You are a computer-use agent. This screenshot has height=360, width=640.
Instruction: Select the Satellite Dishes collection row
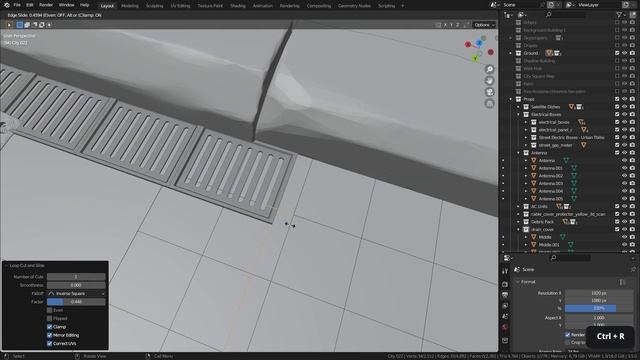545,107
